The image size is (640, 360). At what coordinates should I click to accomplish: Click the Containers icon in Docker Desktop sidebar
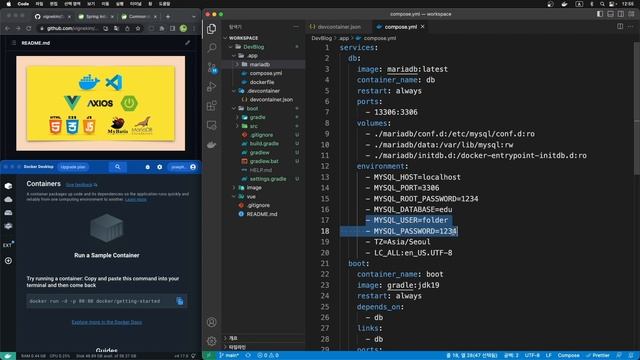tap(8, 186)
